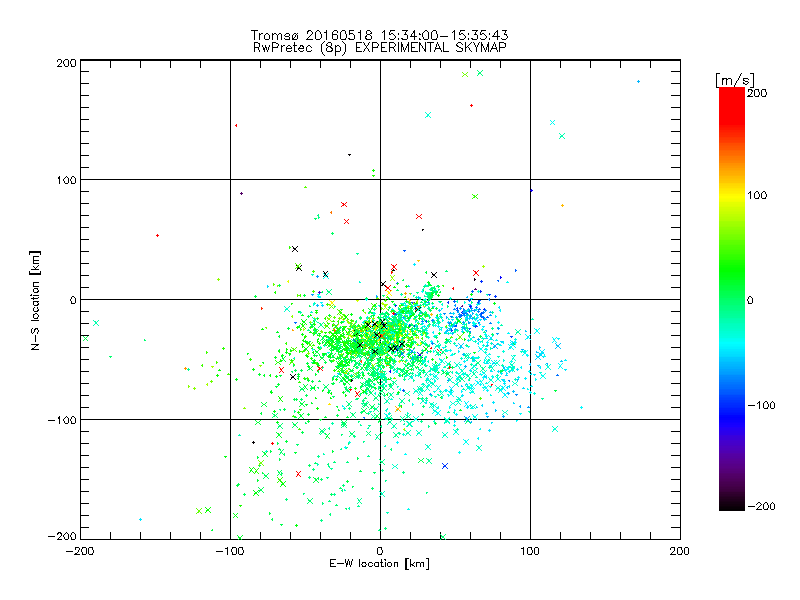Click the x-axis tick label '-200'
The height and width of the screenshot is (600, 800).
80,551
